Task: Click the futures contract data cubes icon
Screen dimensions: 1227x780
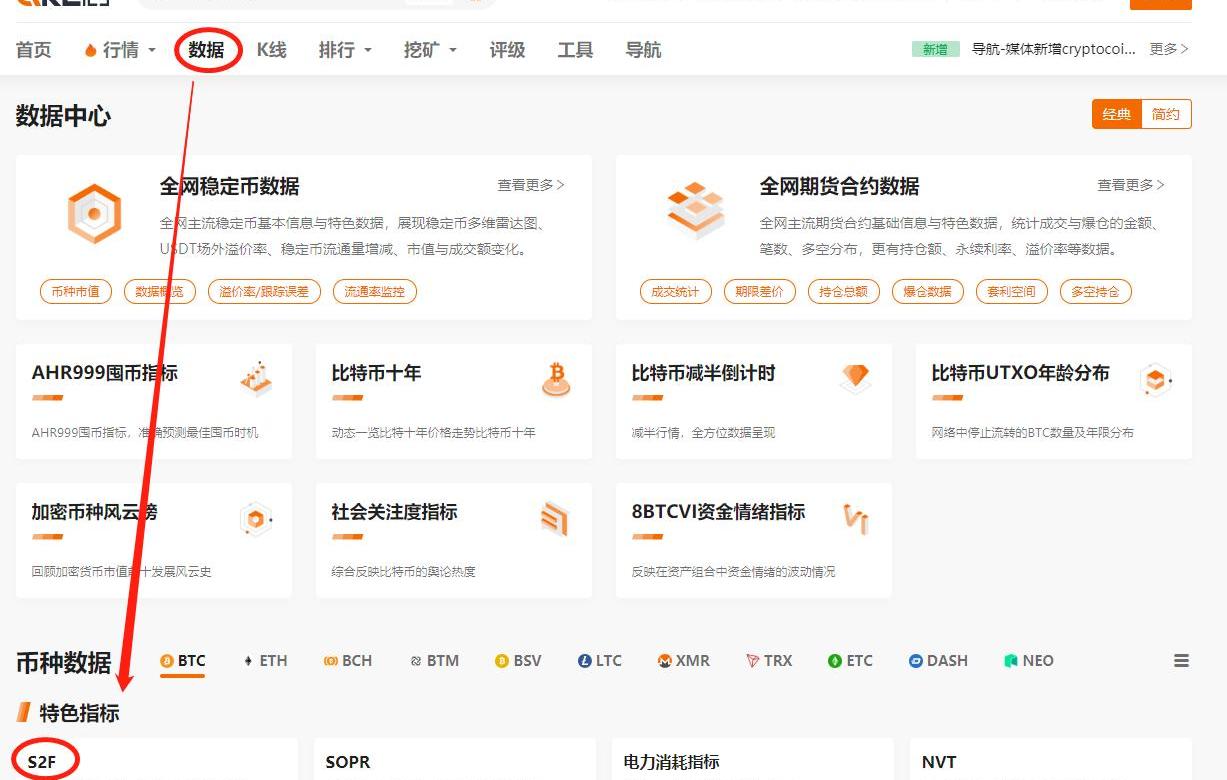Action: (696, 210)
